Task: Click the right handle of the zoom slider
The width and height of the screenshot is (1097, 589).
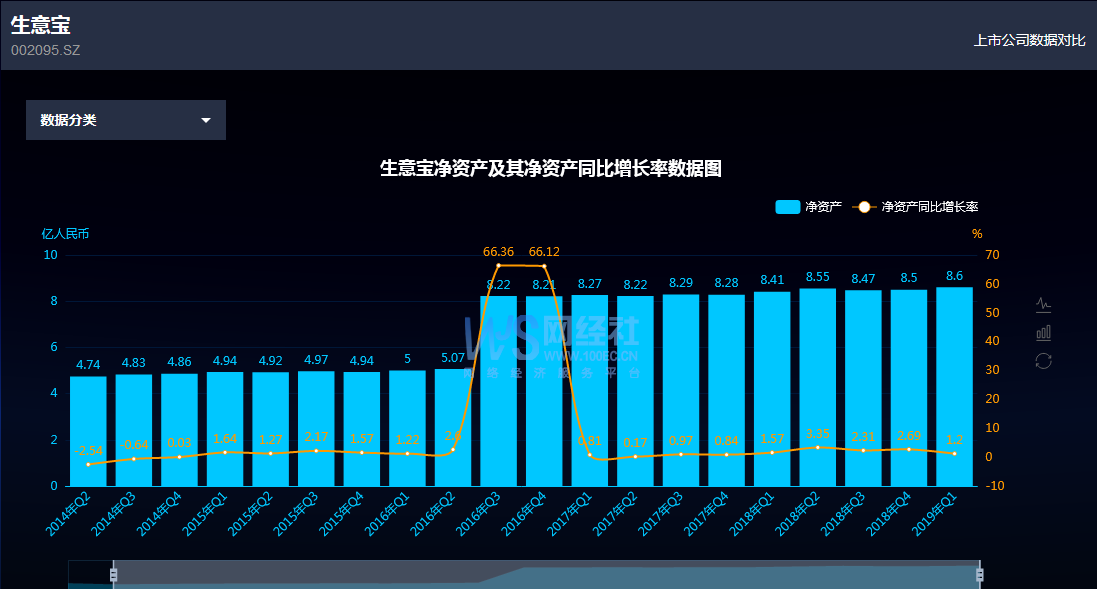Action: pyautogui.click(x=979, y=575)
